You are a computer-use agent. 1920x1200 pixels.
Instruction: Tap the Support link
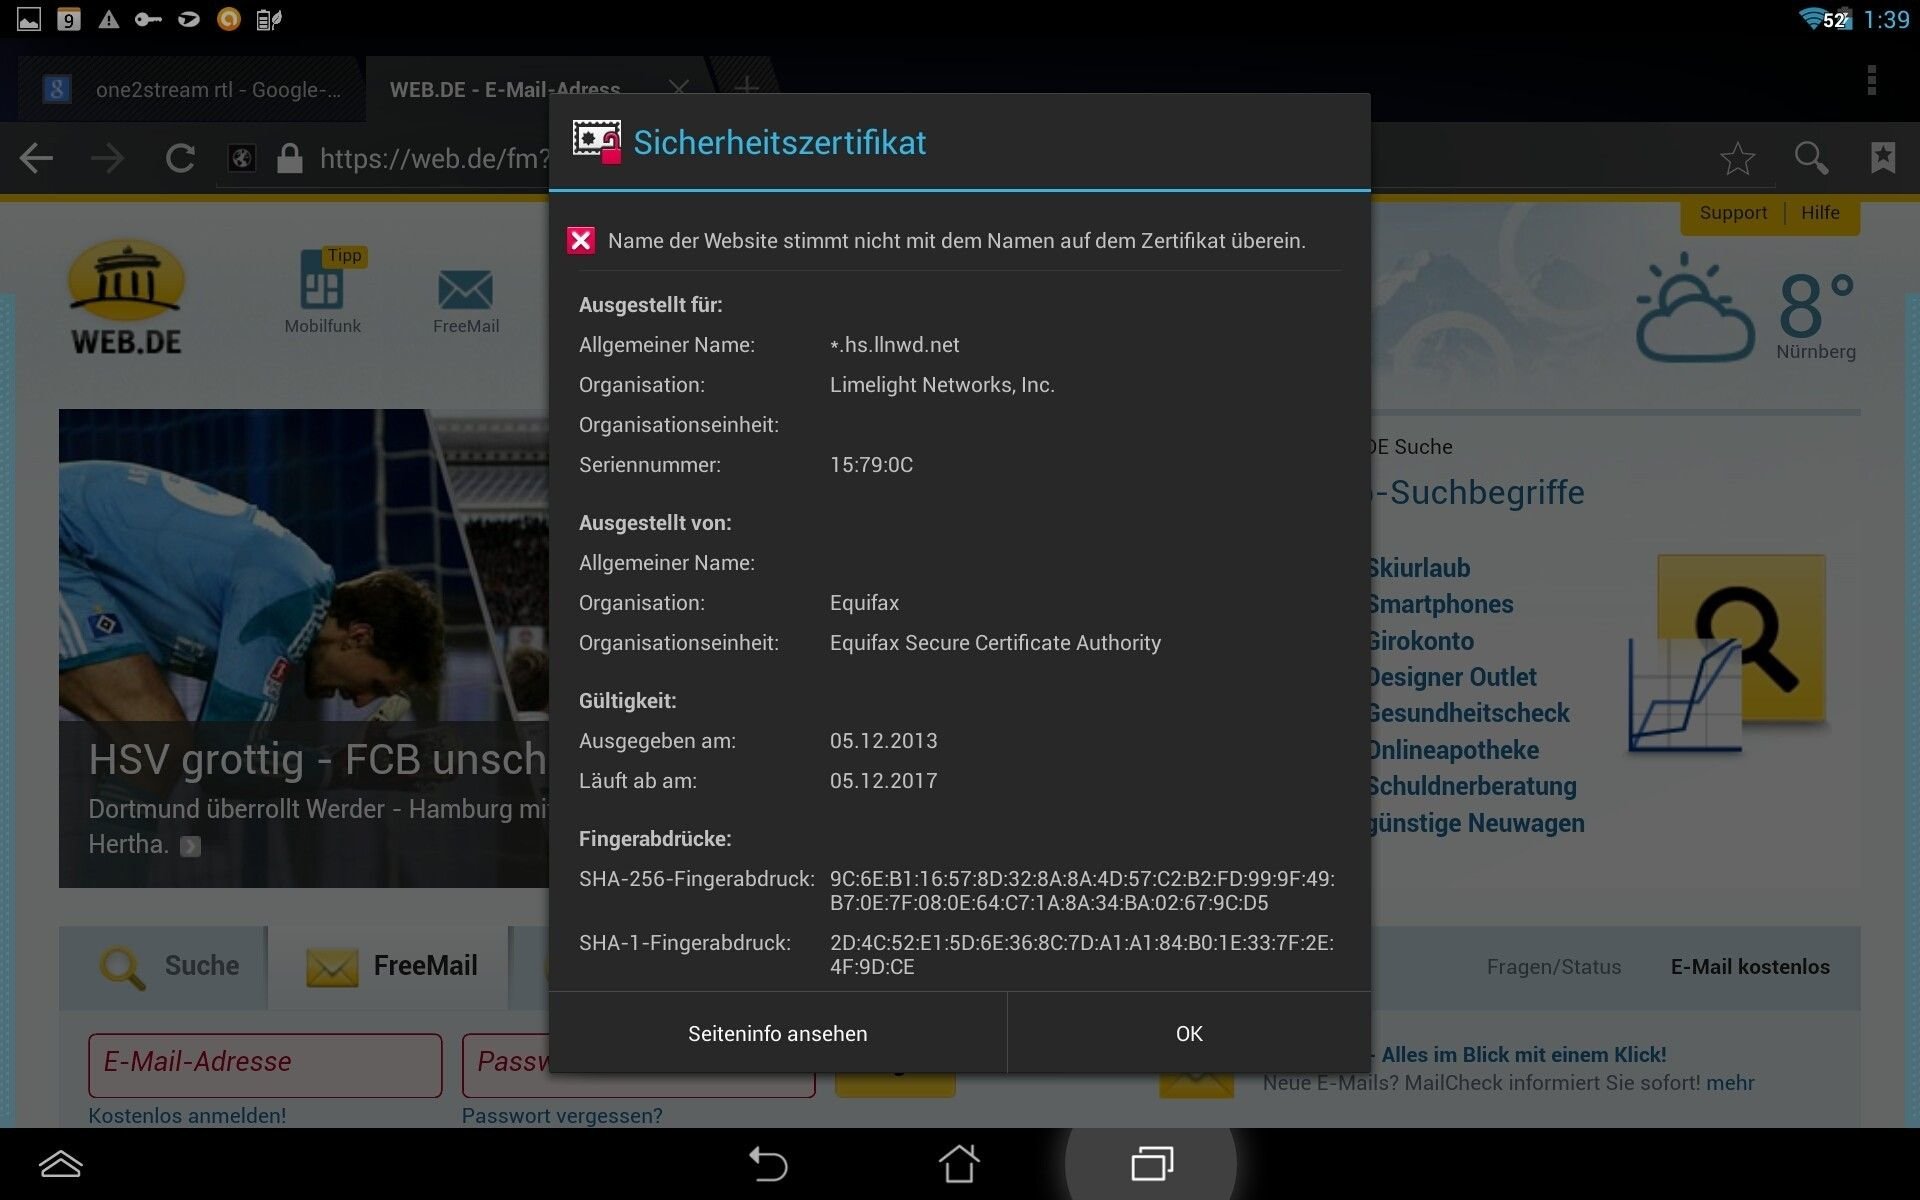click(1733, 213)
